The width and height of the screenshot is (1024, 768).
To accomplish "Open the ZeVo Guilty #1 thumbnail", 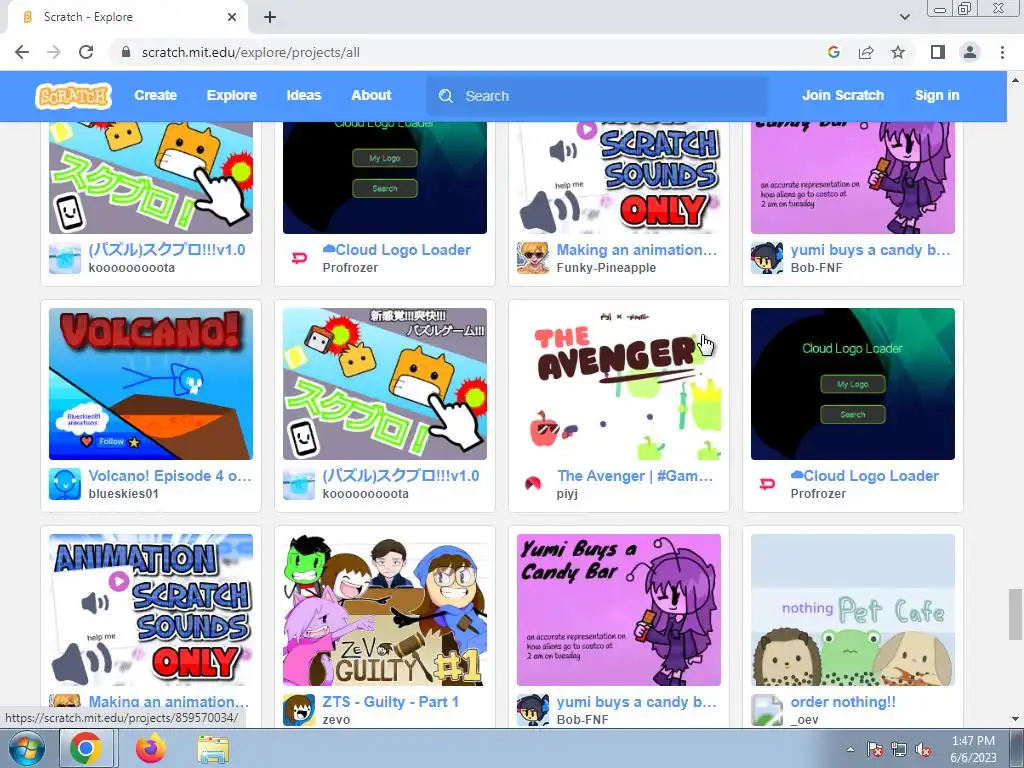I will pyautogui.click(x=385, y=610).
